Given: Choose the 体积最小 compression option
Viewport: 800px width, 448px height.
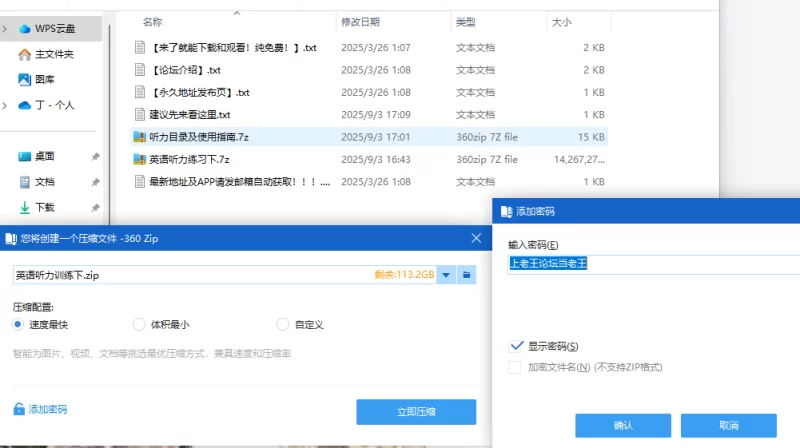Looking at the screenshot, I should [139, 324].
